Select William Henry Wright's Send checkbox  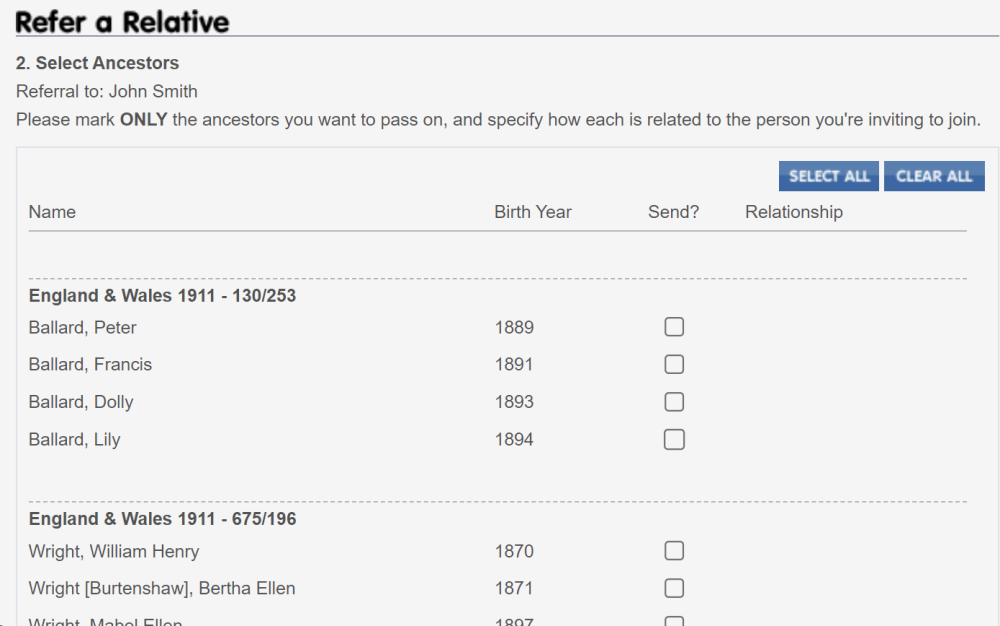674,551
